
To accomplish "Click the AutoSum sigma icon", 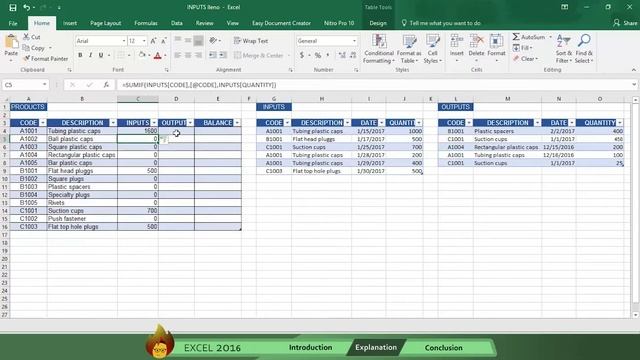I will [x=516, y=37].
